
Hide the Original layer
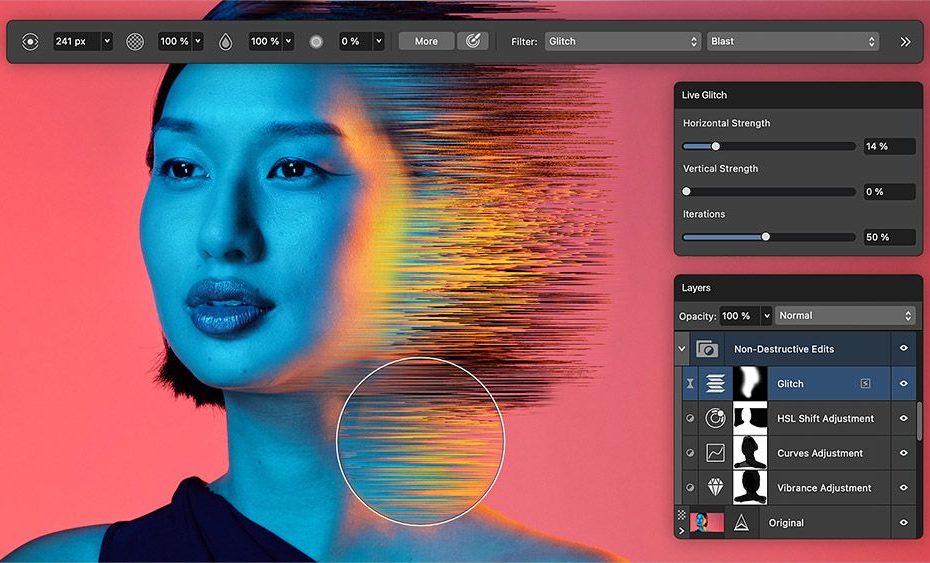point(903,522)
